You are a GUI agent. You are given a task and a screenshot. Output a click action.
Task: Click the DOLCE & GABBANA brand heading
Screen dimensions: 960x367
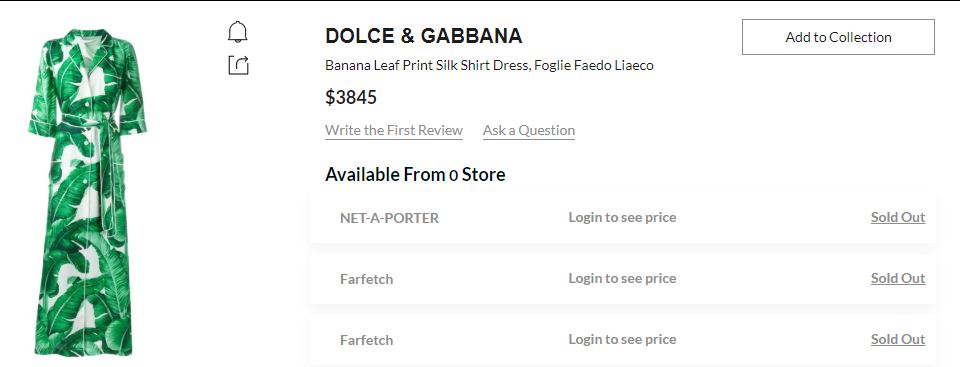pos(424,36)
